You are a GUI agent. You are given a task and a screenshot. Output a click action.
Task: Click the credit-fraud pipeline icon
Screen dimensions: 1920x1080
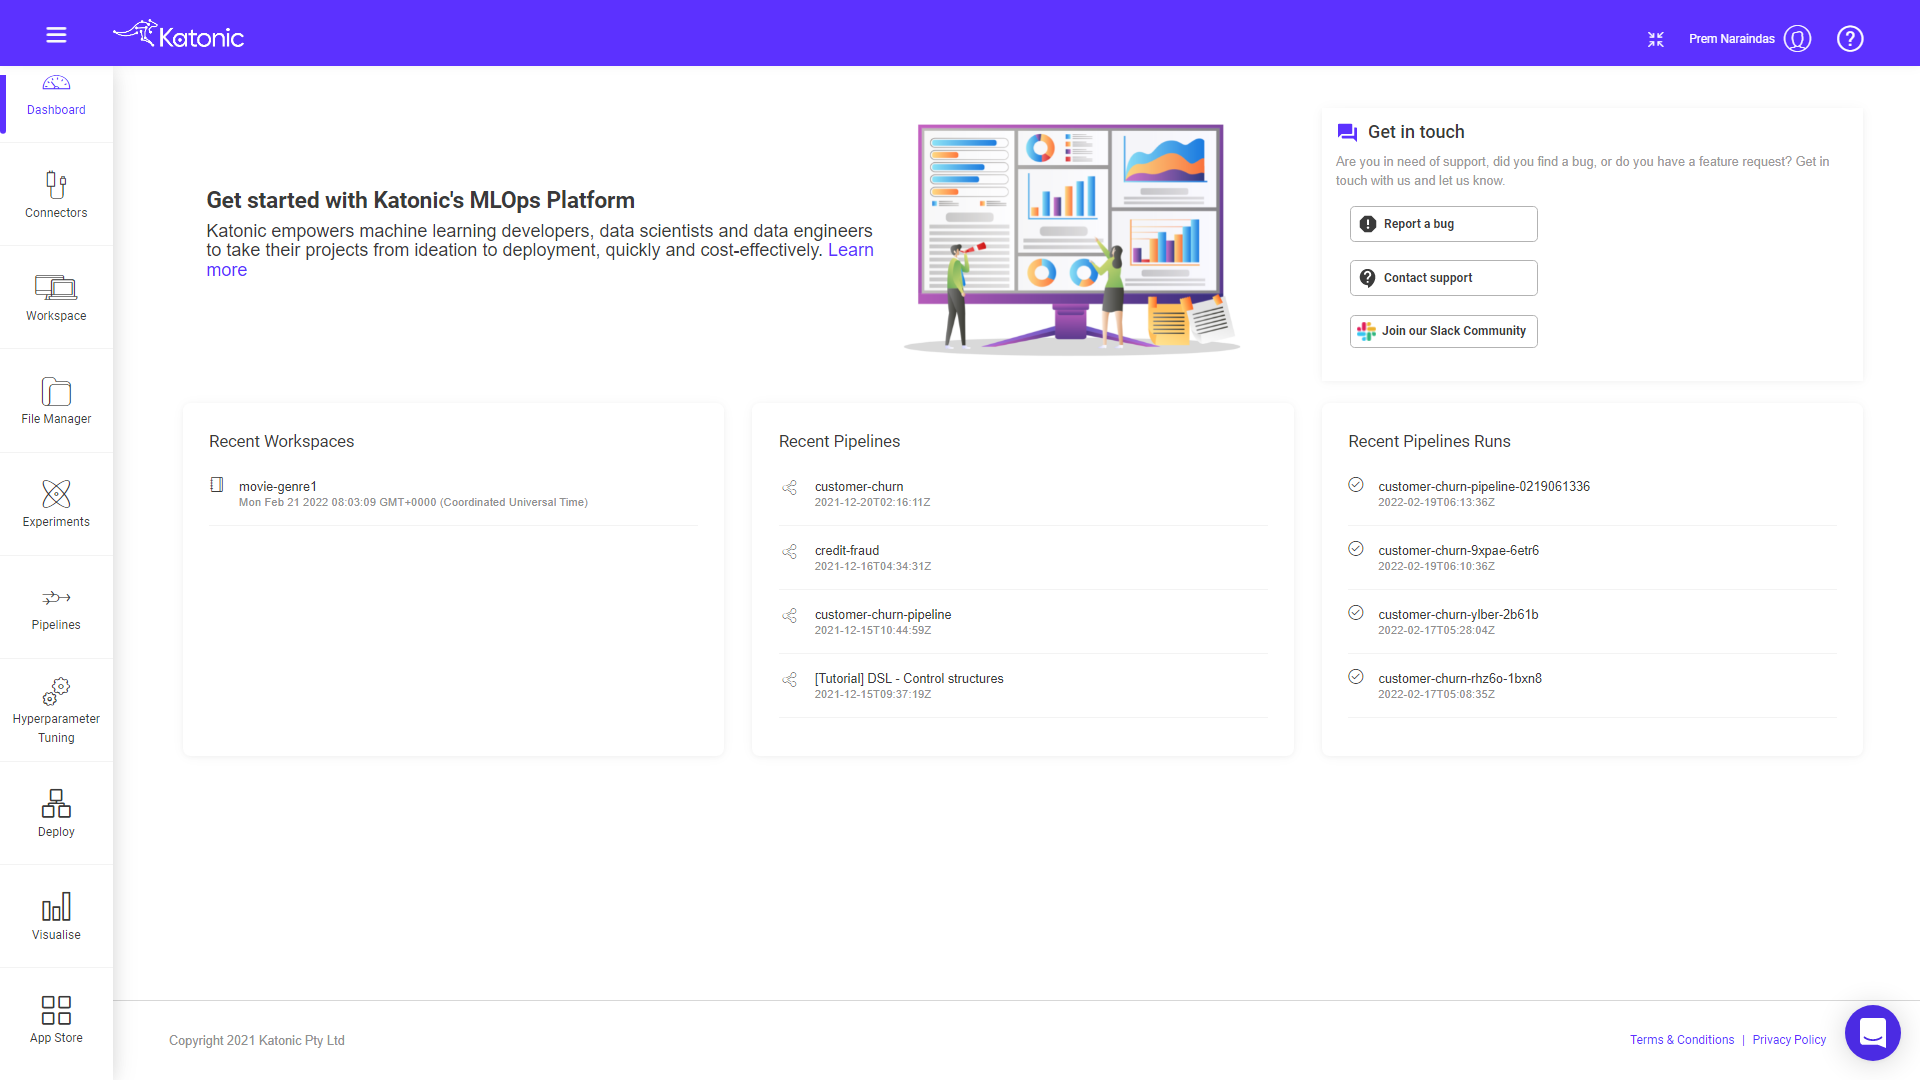pos(790,552)
